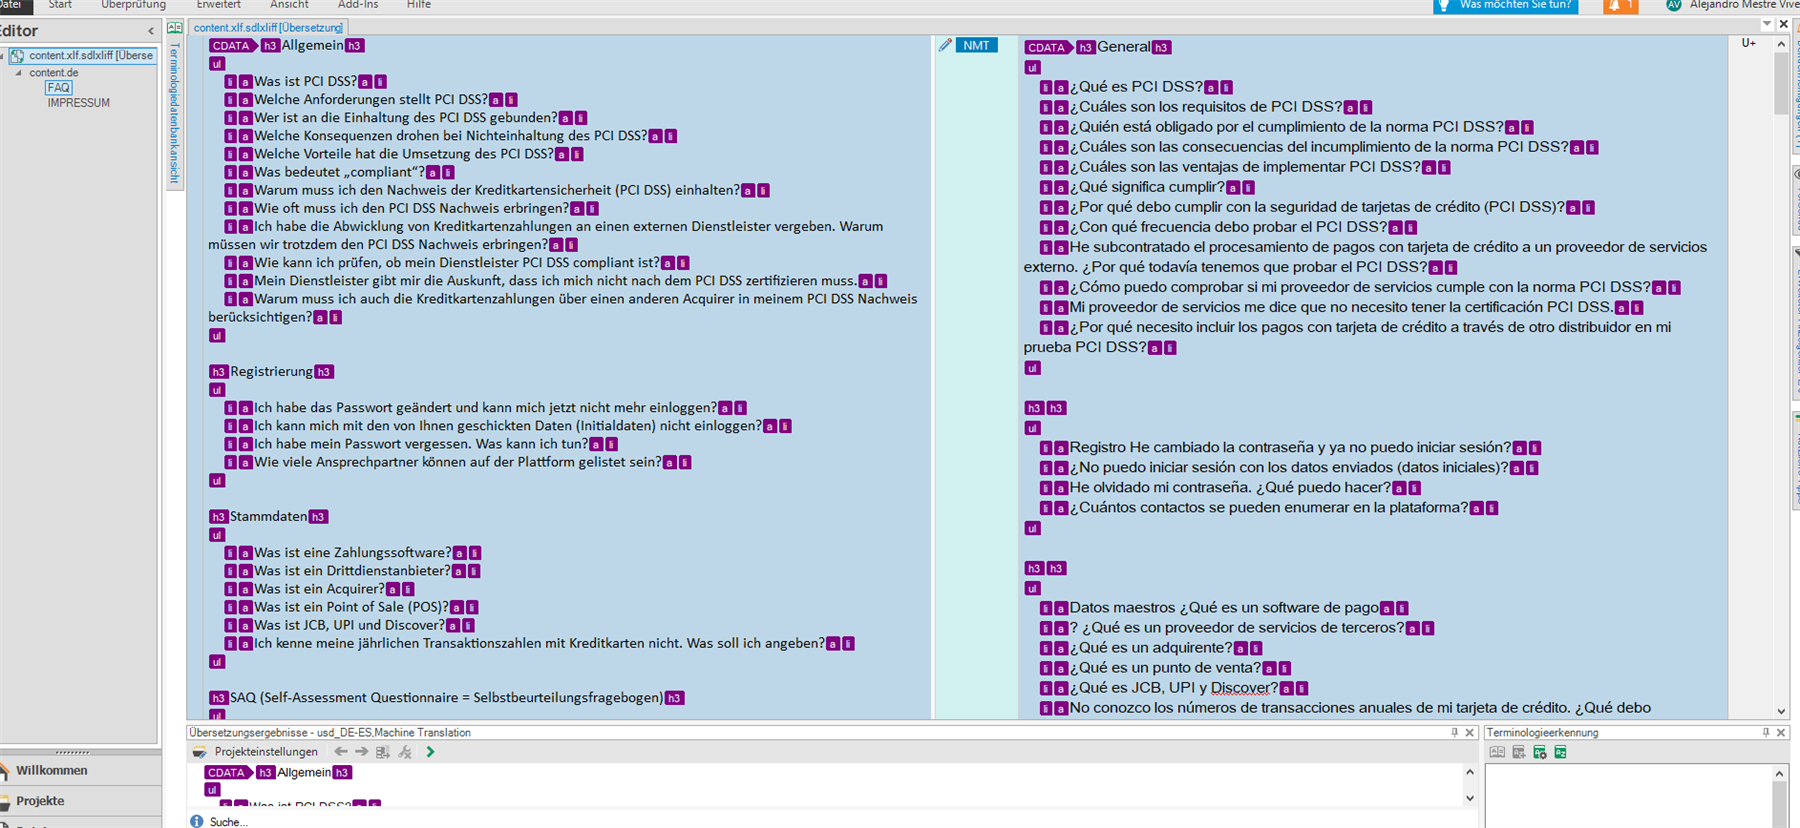
Task: Click the tools icon in the translation results toolbar
Action: click(405, 752)
